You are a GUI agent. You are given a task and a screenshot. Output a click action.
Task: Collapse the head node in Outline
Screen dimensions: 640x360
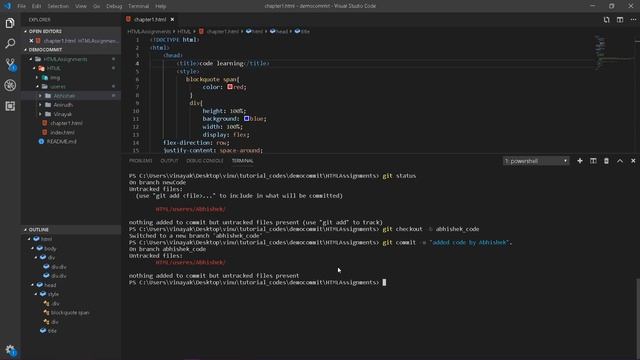click(x=33, y=285)
